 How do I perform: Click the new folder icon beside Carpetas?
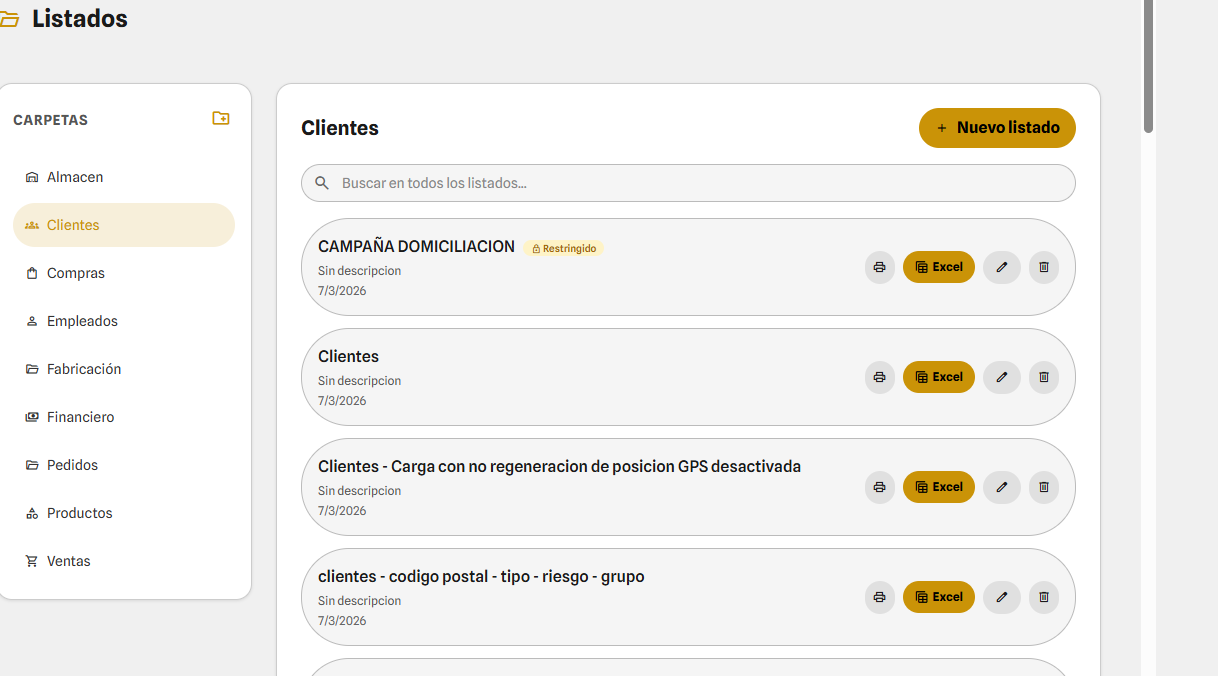[221, 118]
